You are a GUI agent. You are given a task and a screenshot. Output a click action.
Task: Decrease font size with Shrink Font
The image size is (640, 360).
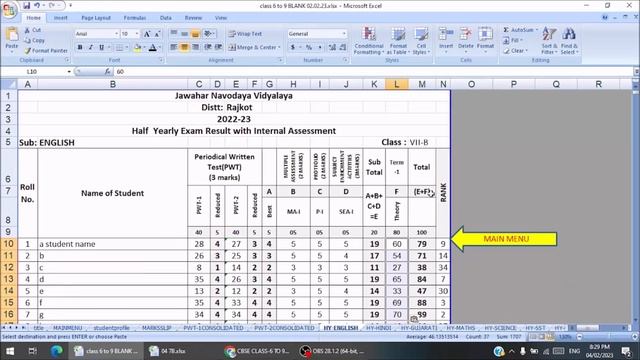tap(157, 34)
